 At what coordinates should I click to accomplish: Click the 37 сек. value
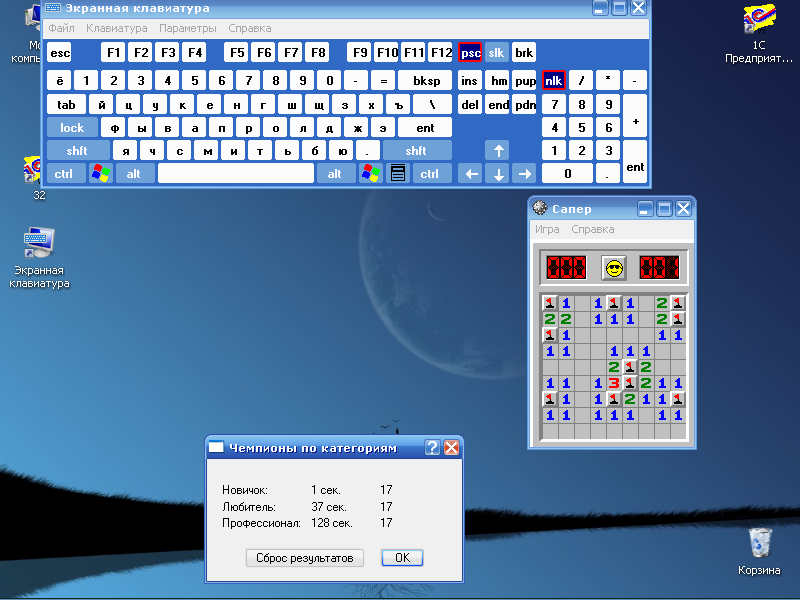(329, 507)
